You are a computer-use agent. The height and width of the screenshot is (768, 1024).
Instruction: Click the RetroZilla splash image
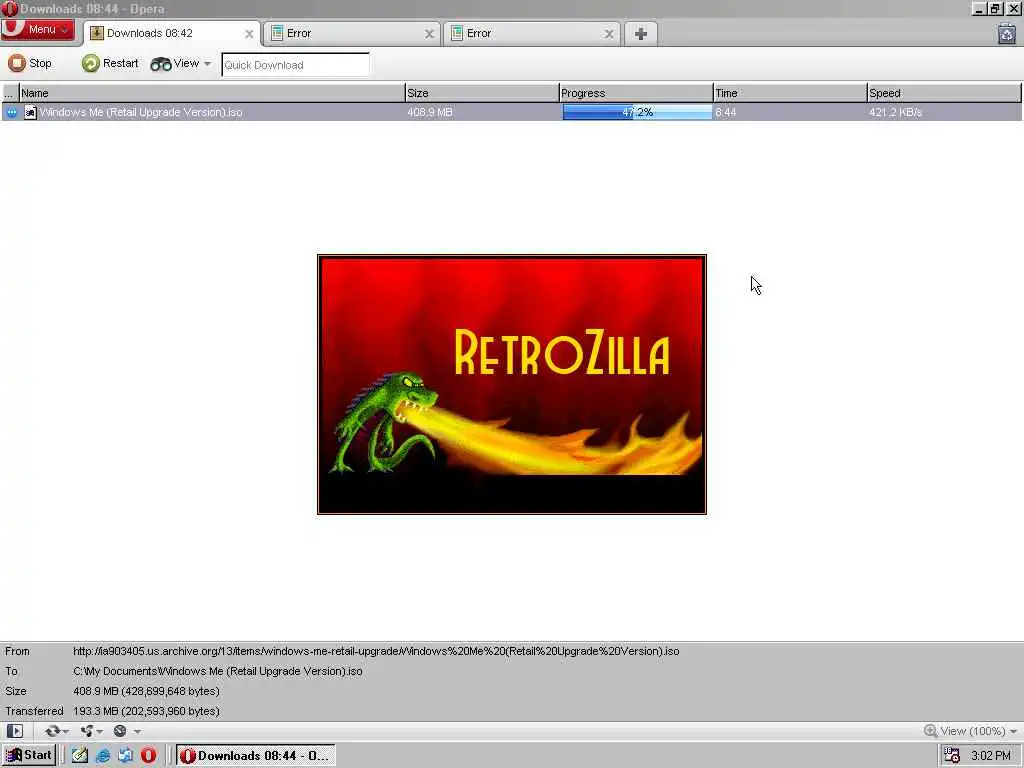point(511,385)
